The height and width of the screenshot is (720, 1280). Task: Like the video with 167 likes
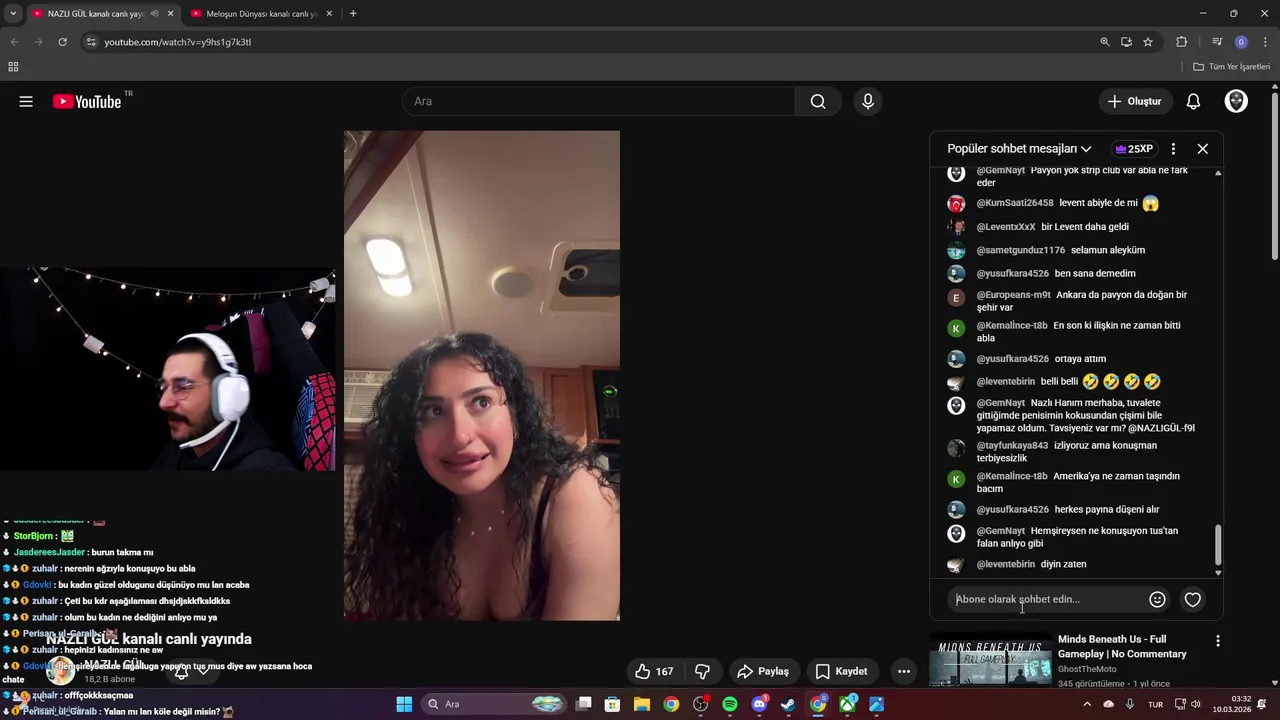tap(654, 671)
